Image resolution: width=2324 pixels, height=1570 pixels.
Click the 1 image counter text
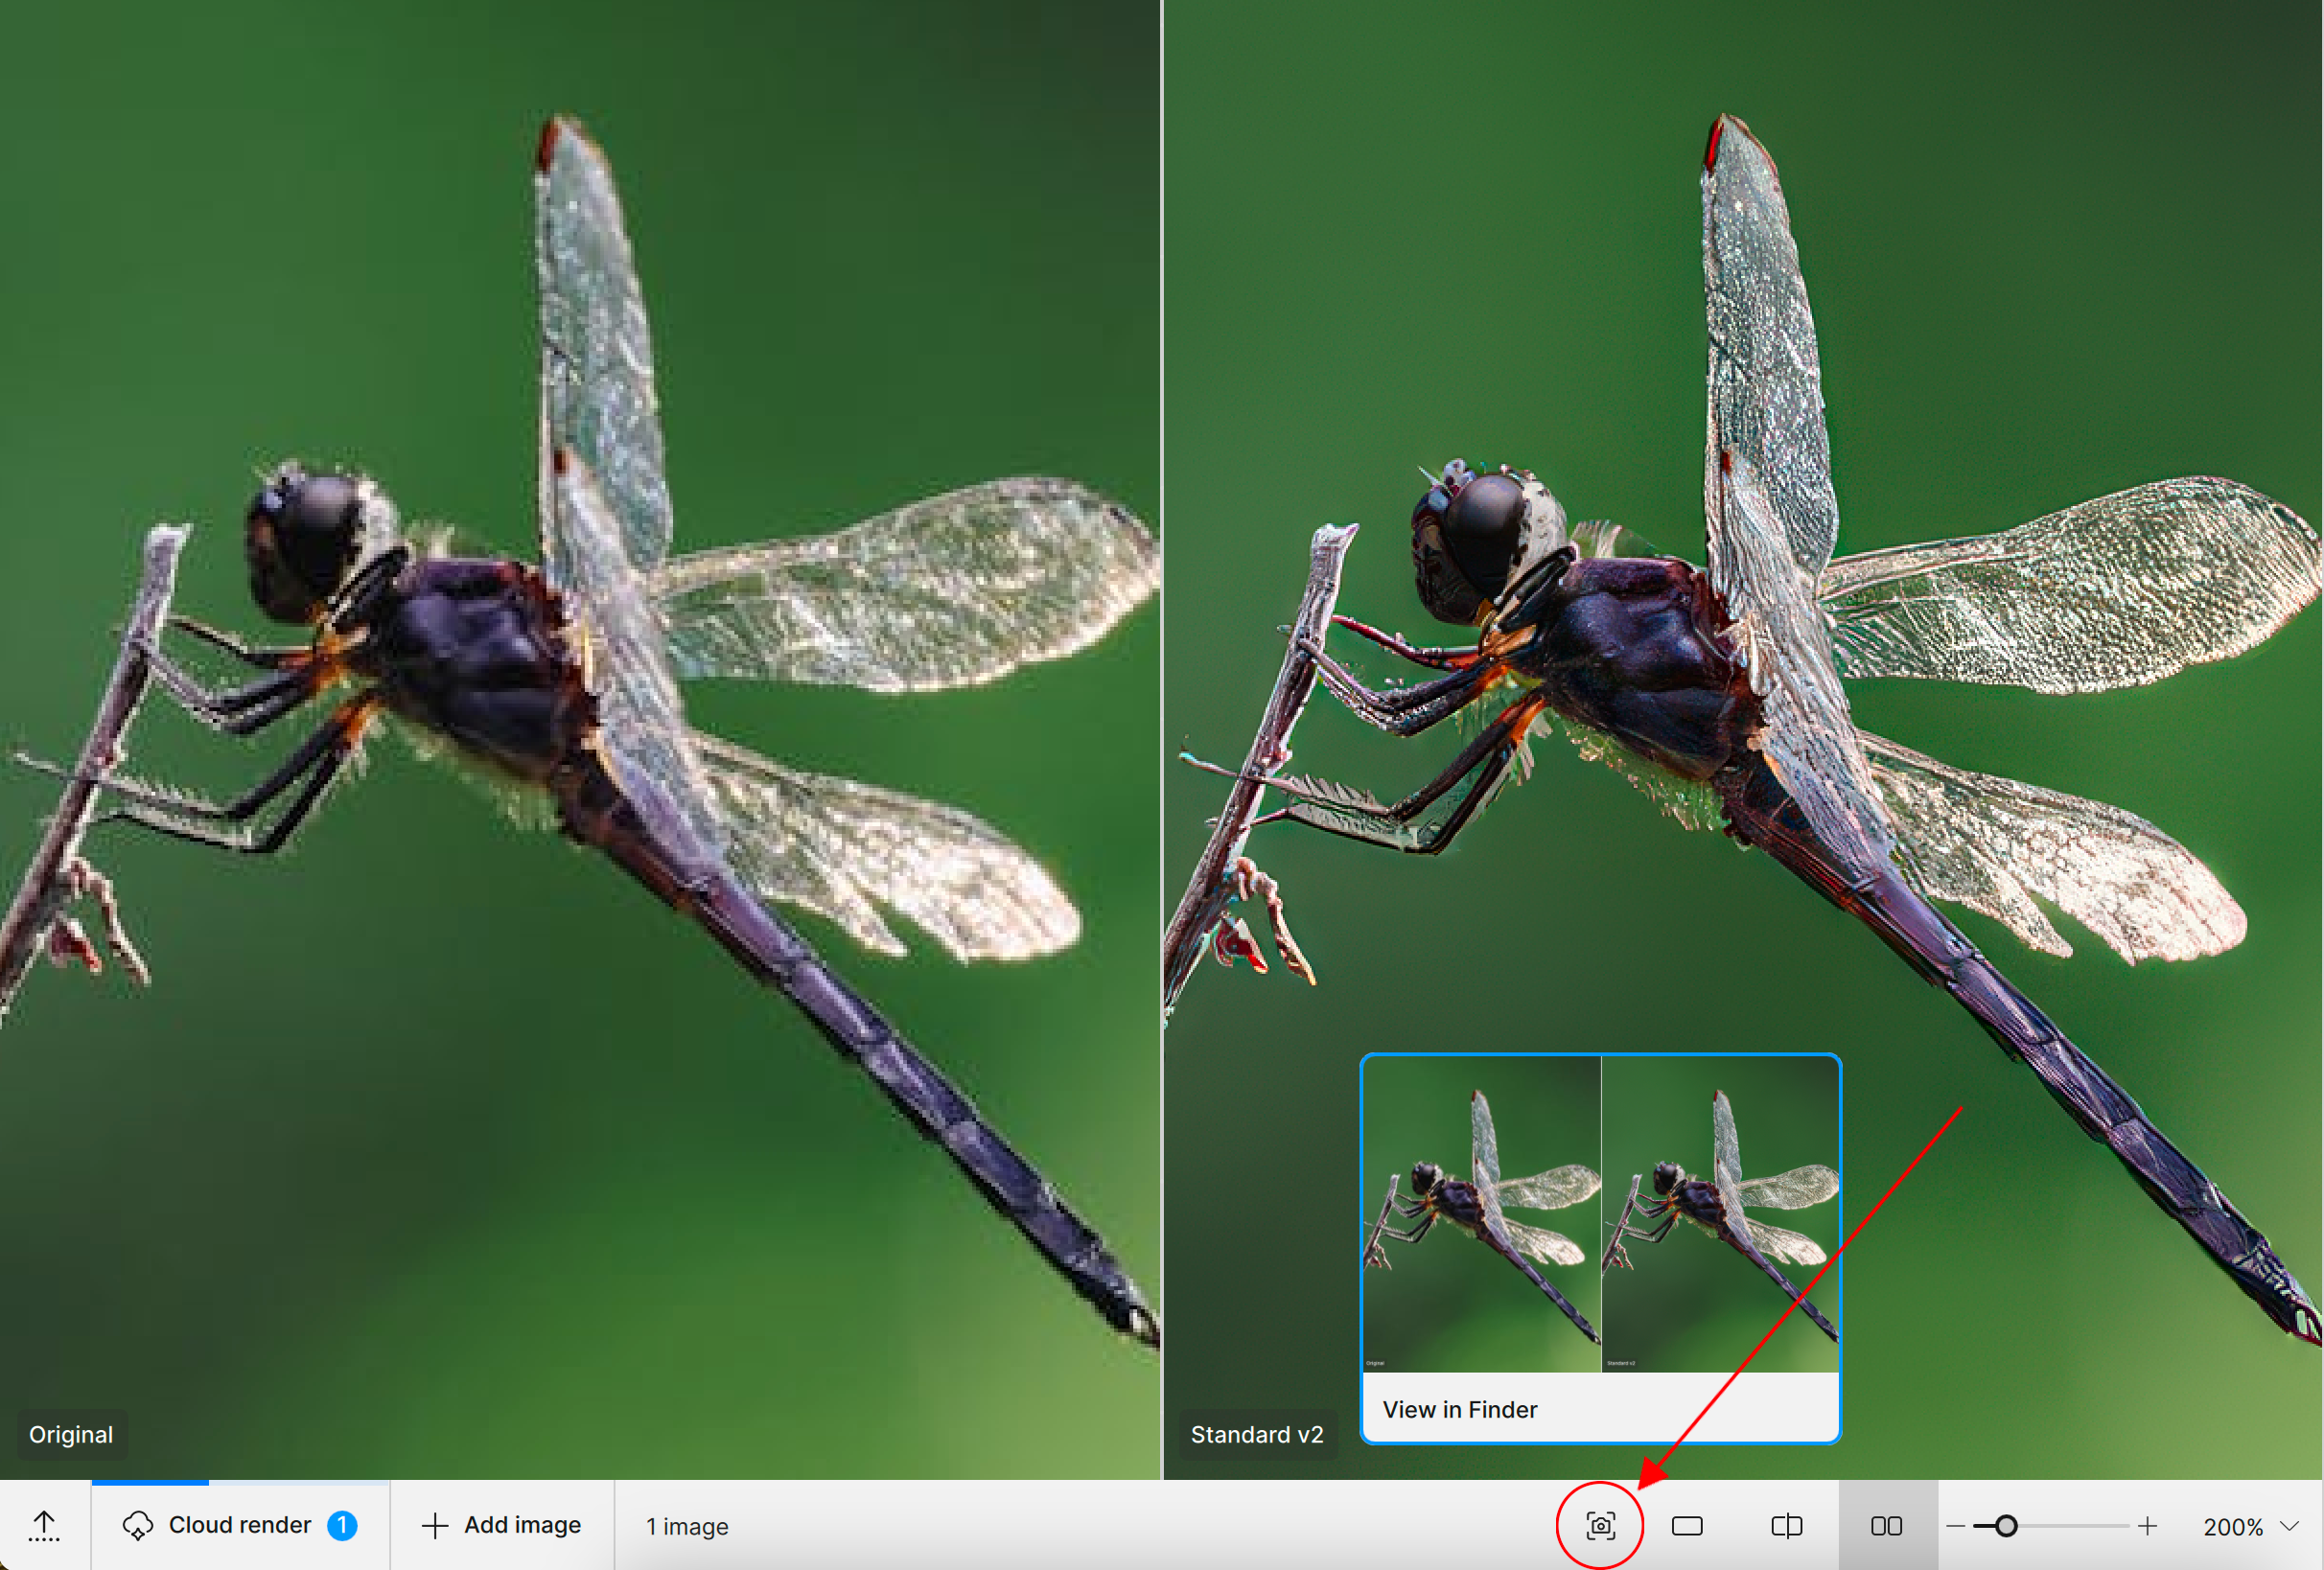[687, 1527]
